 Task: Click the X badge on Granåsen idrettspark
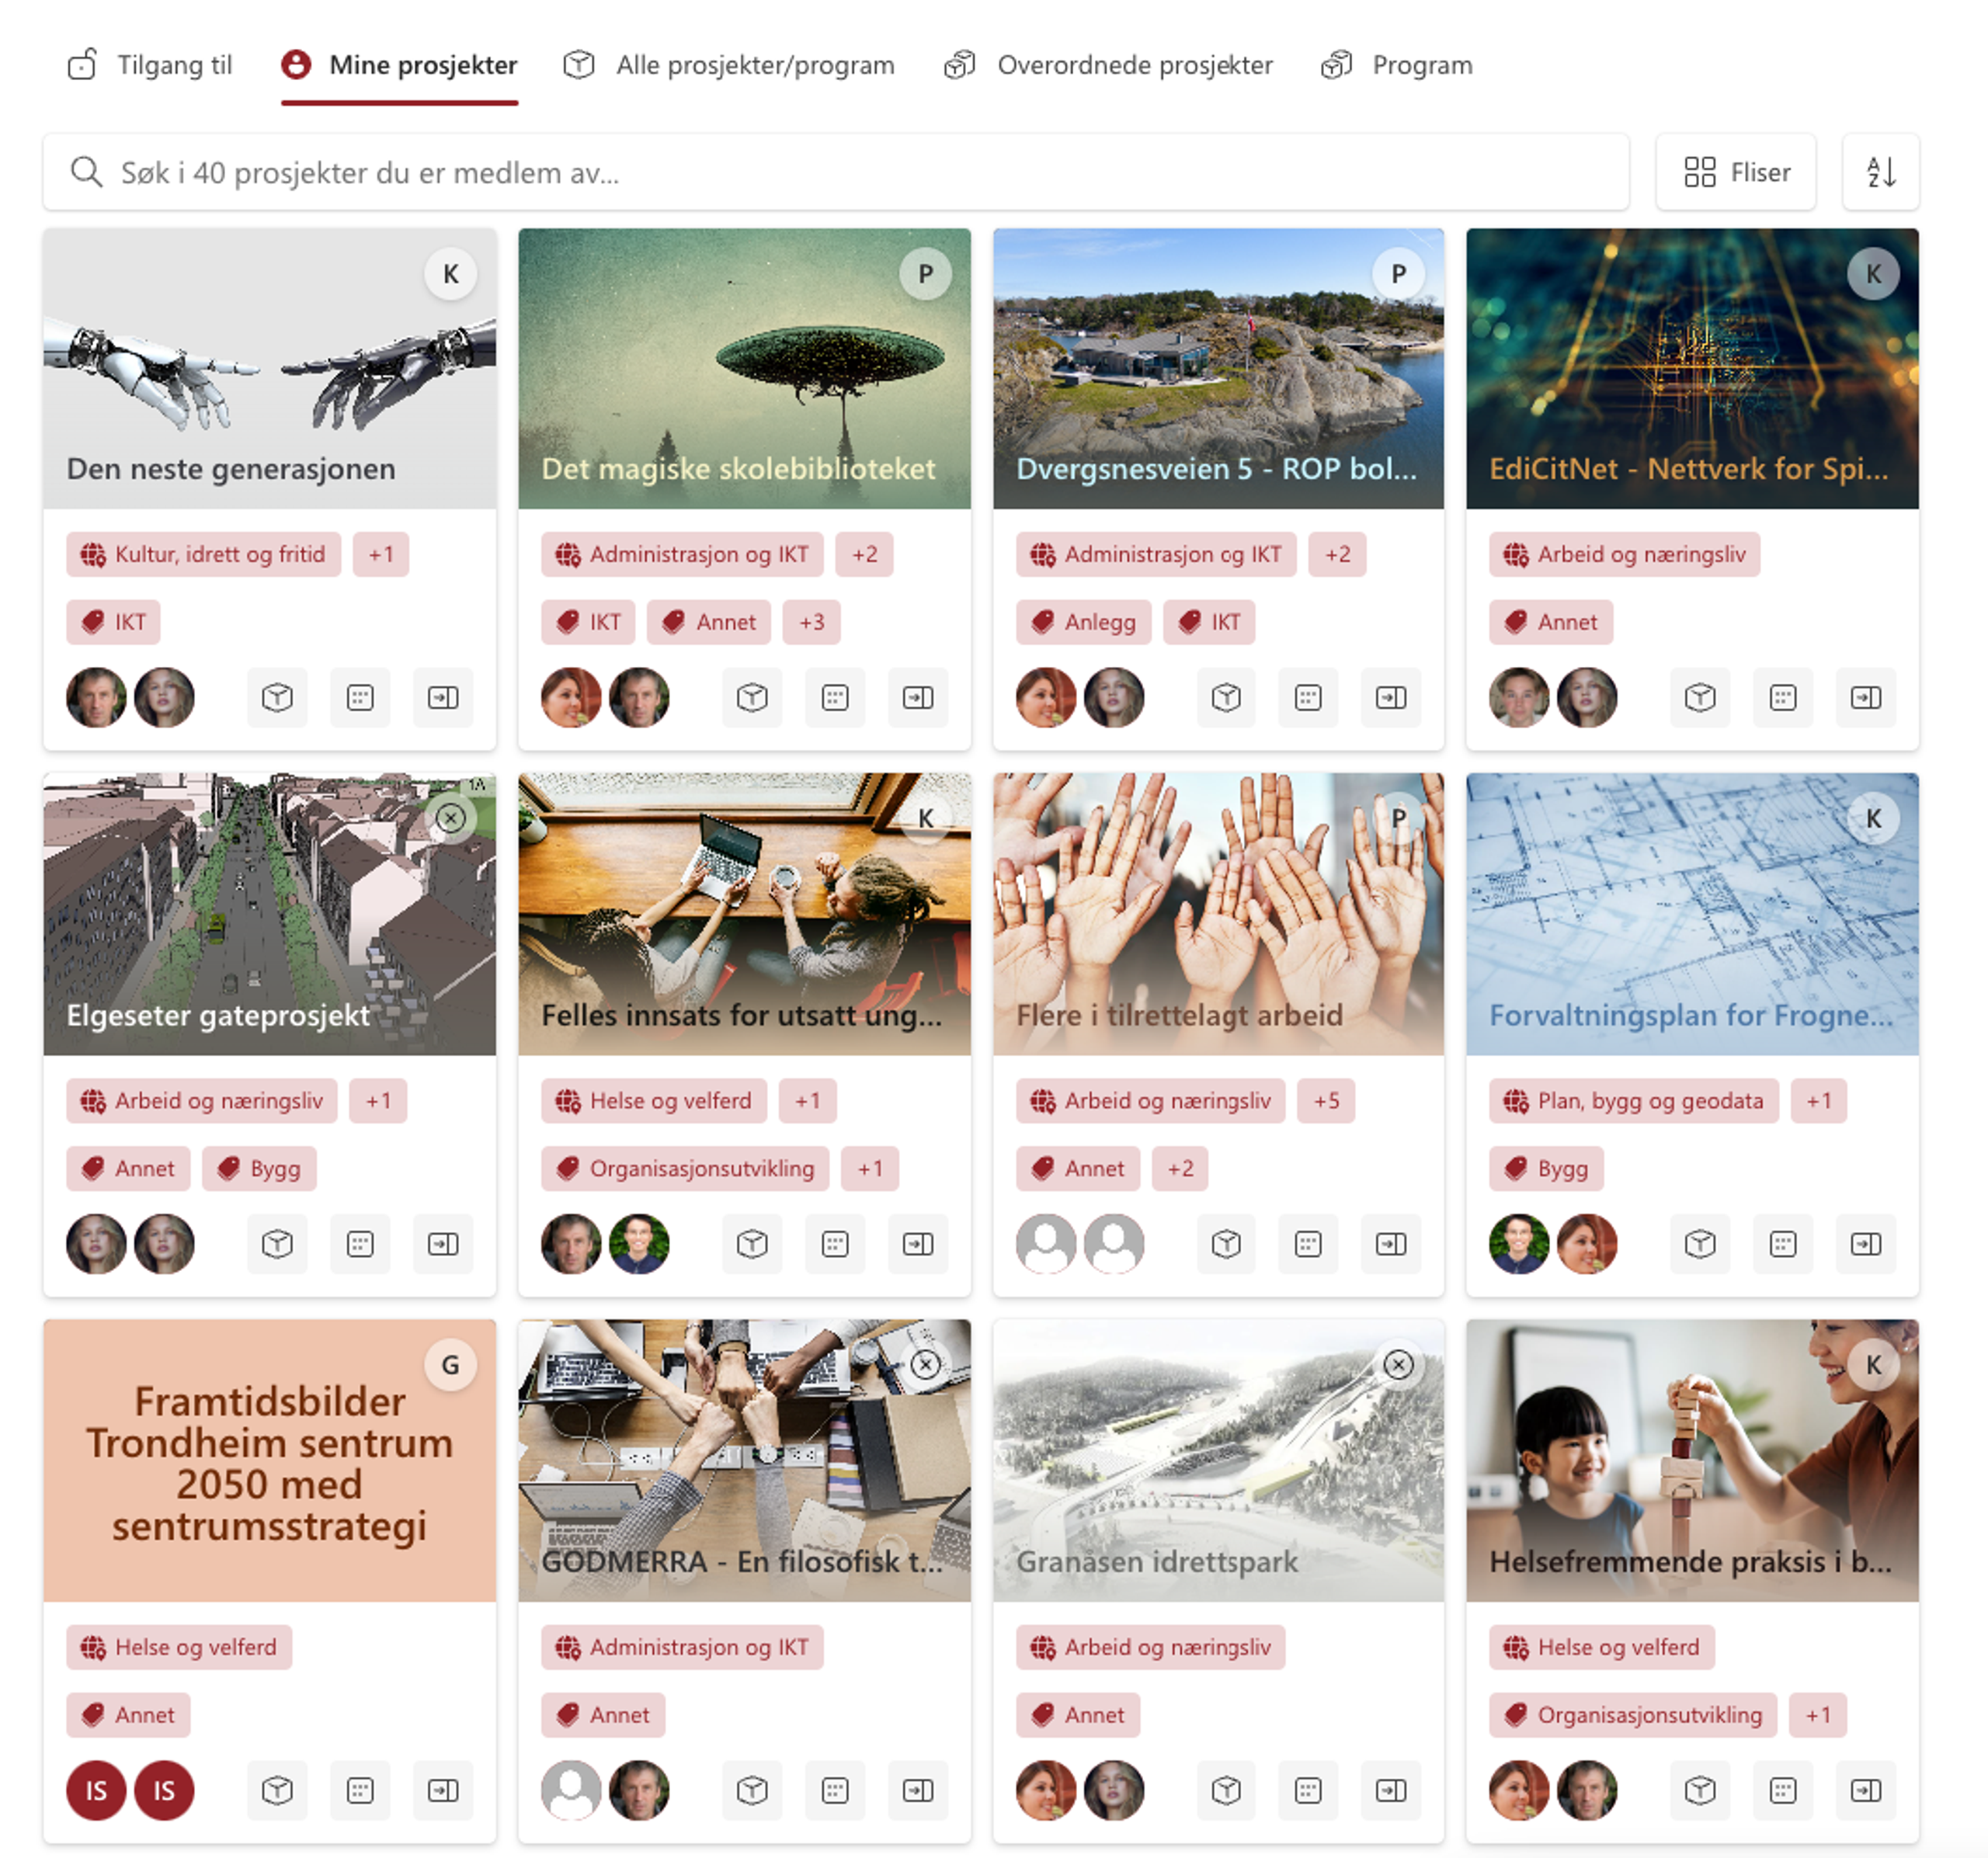(1398, 1364)
